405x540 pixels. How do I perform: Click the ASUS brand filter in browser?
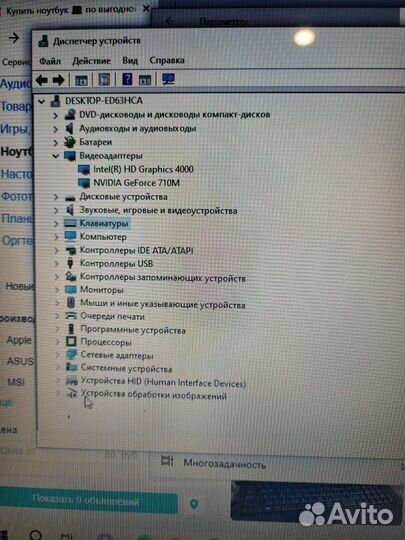pos(20,361)
